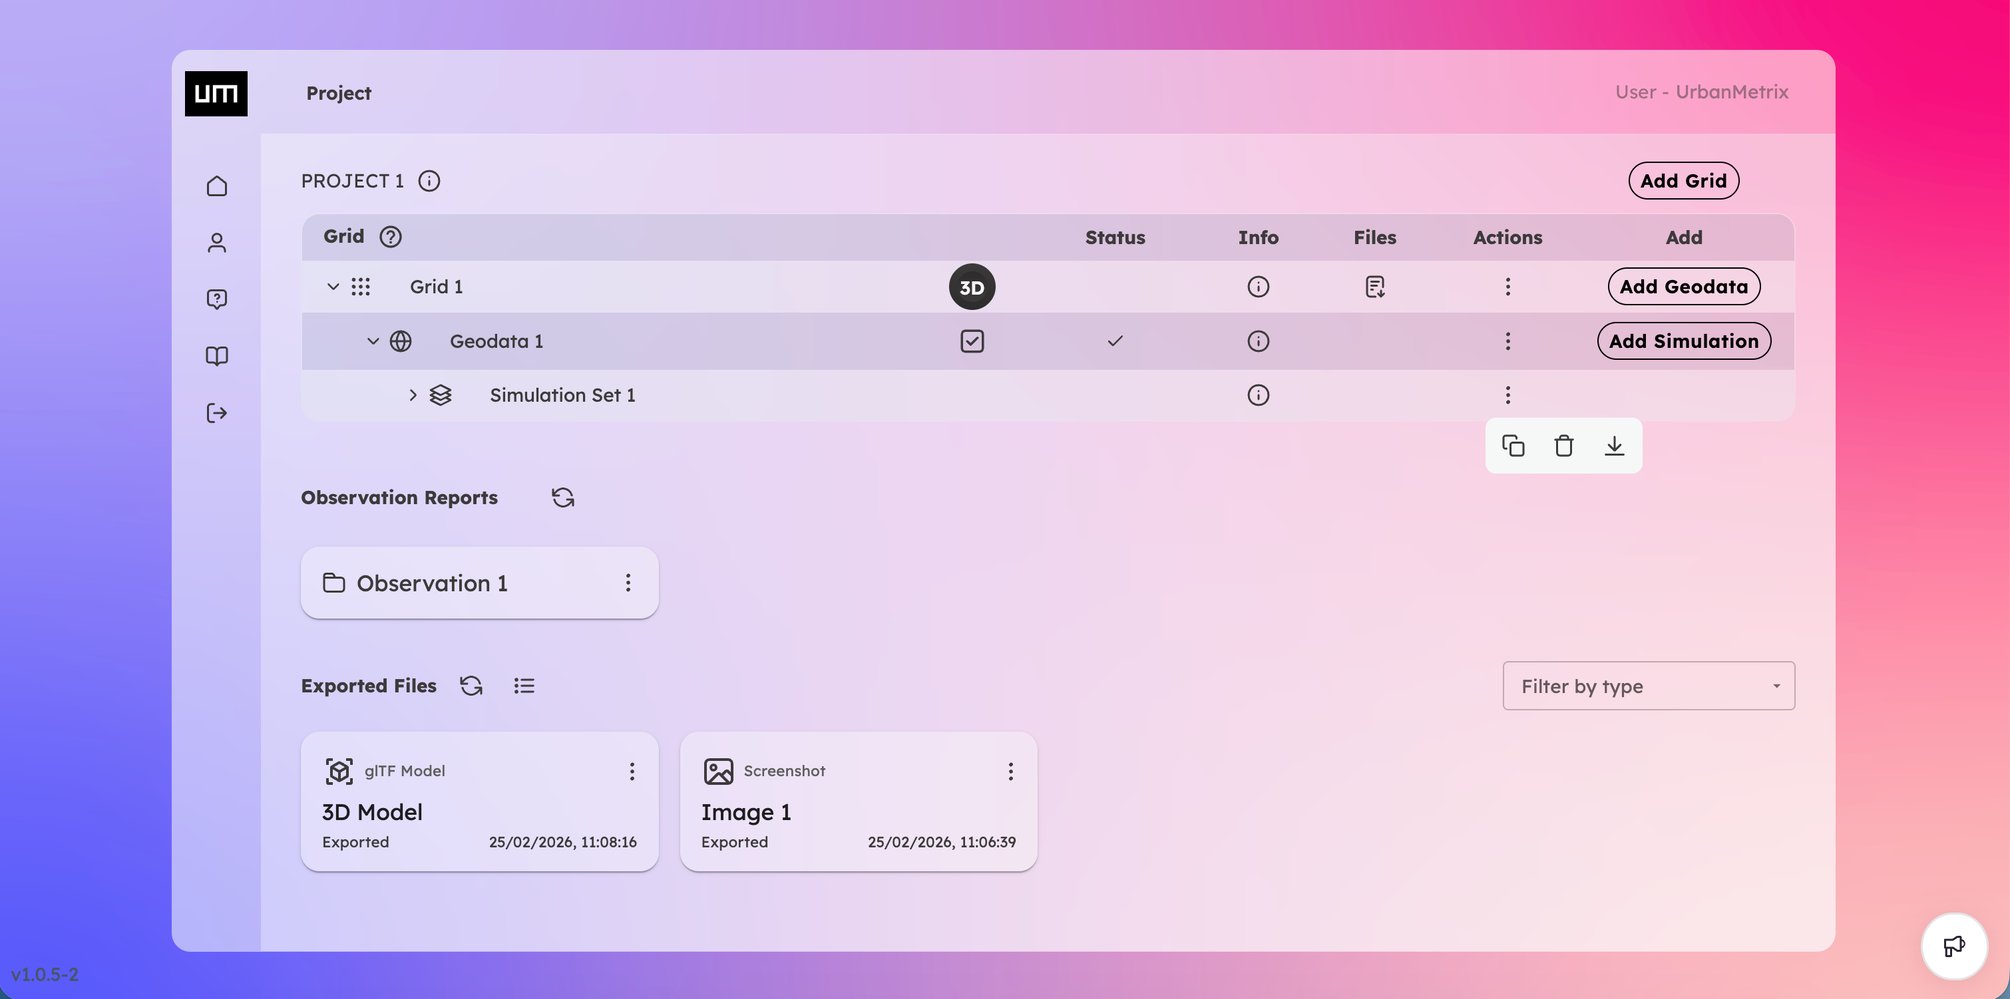Open the help chat sidebar icon
2010x999 pixels.
[x=217, y=299]
